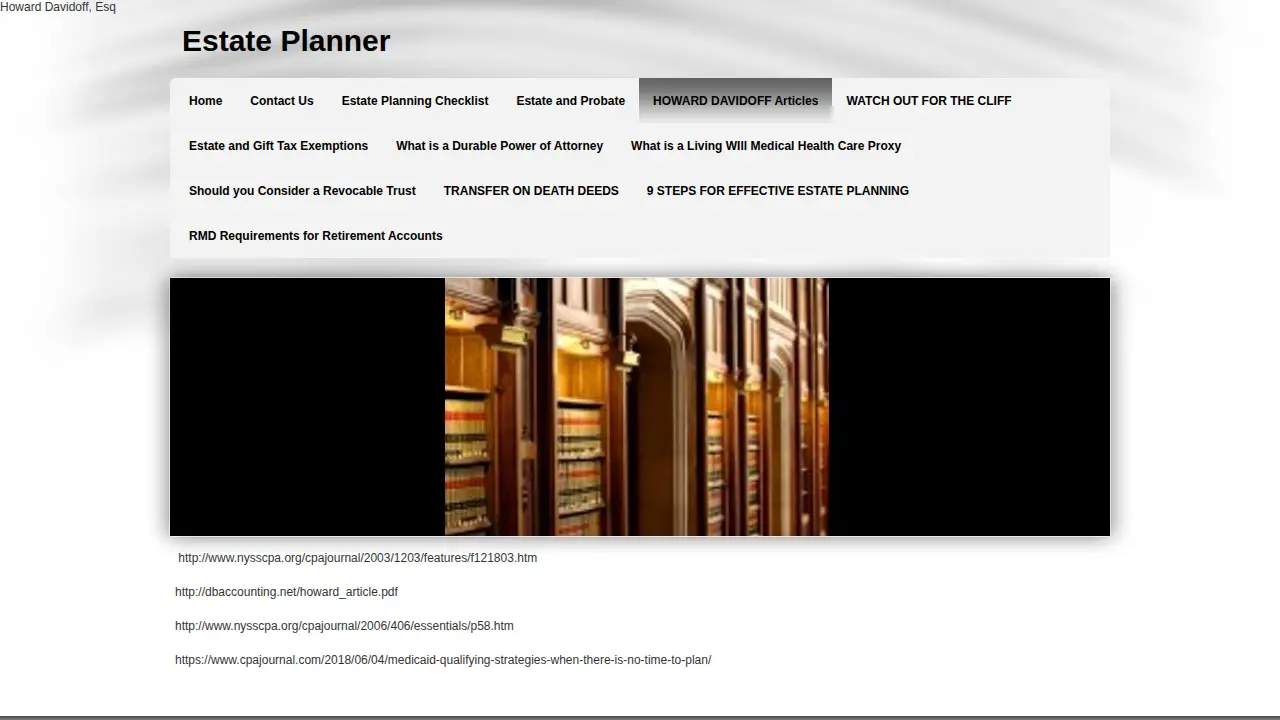The height and width of the screenshot is (720, 1280).
Task: Go to Estate and Gift Tax Exemptions
Action: coord(278,146)
